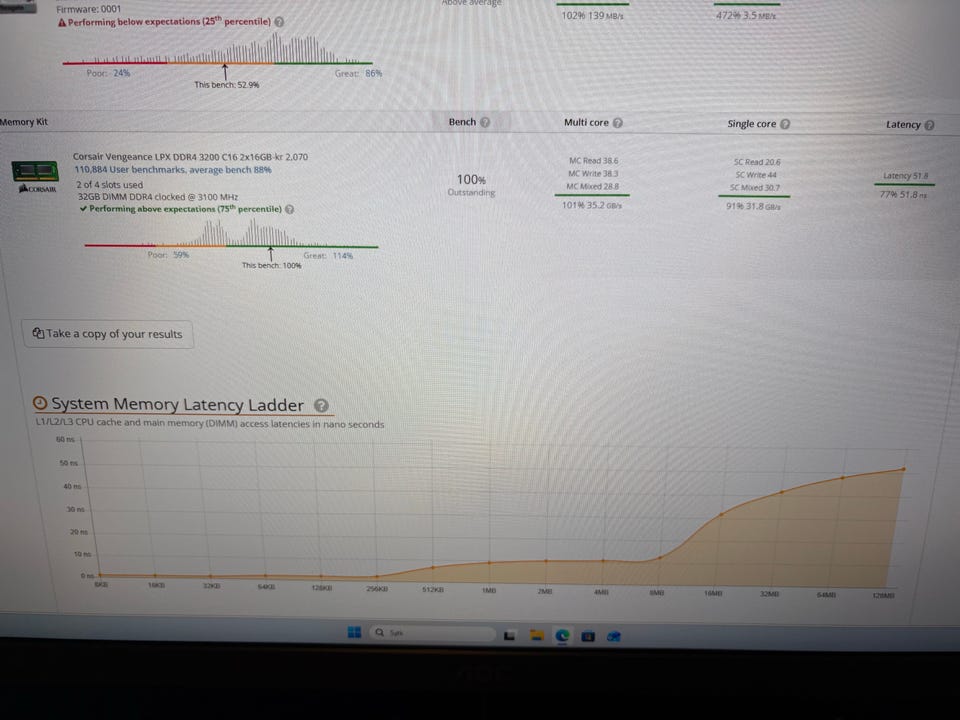The image size is (960, 720).
Task: Open the Single core help icon
Action: [x=785, y=124]
